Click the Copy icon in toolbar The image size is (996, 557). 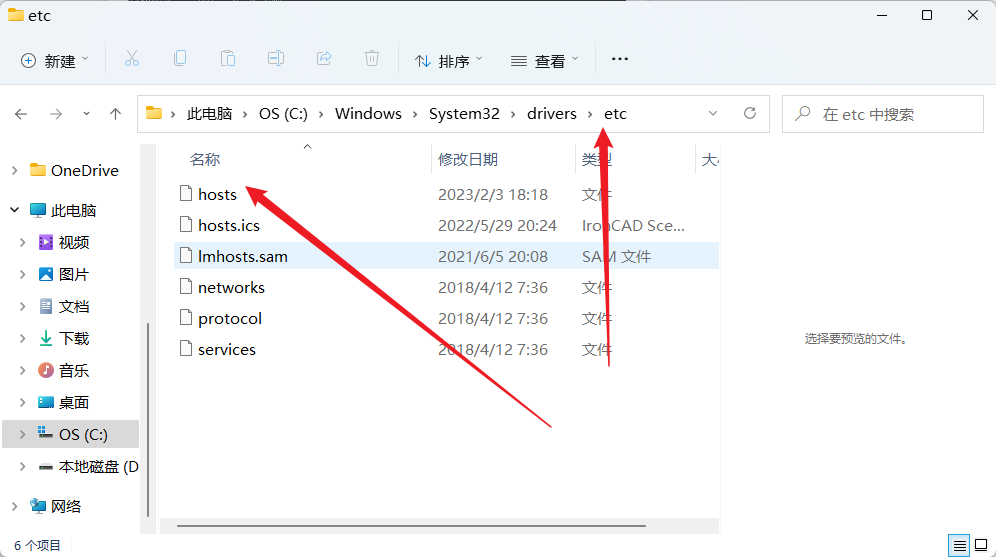coord(180,59)
